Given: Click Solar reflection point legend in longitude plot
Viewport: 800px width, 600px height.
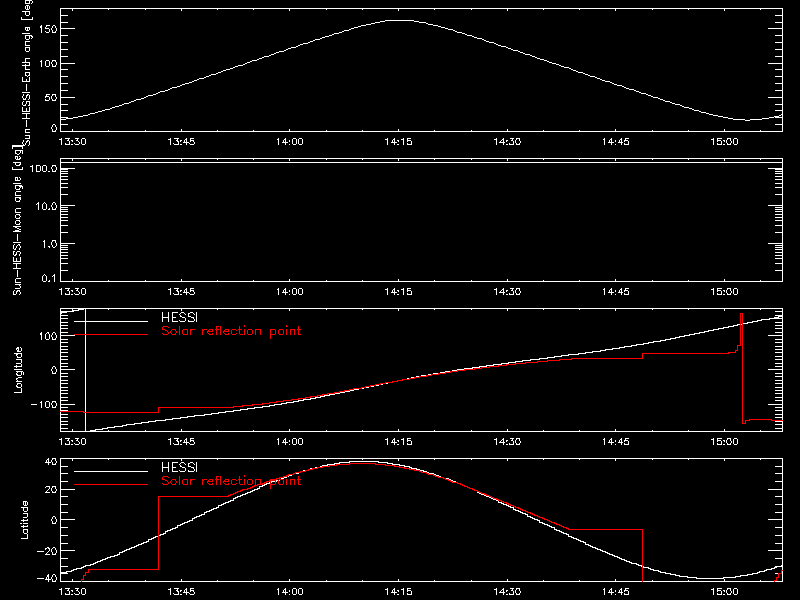Looking at the screenshot, I should tap(231, 331).
